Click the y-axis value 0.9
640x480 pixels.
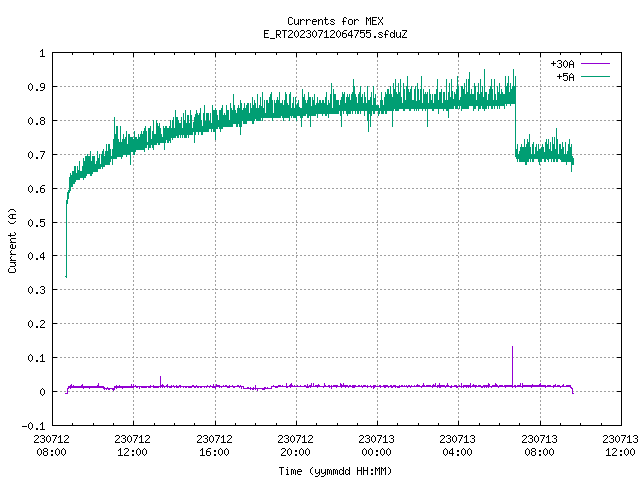36,87
